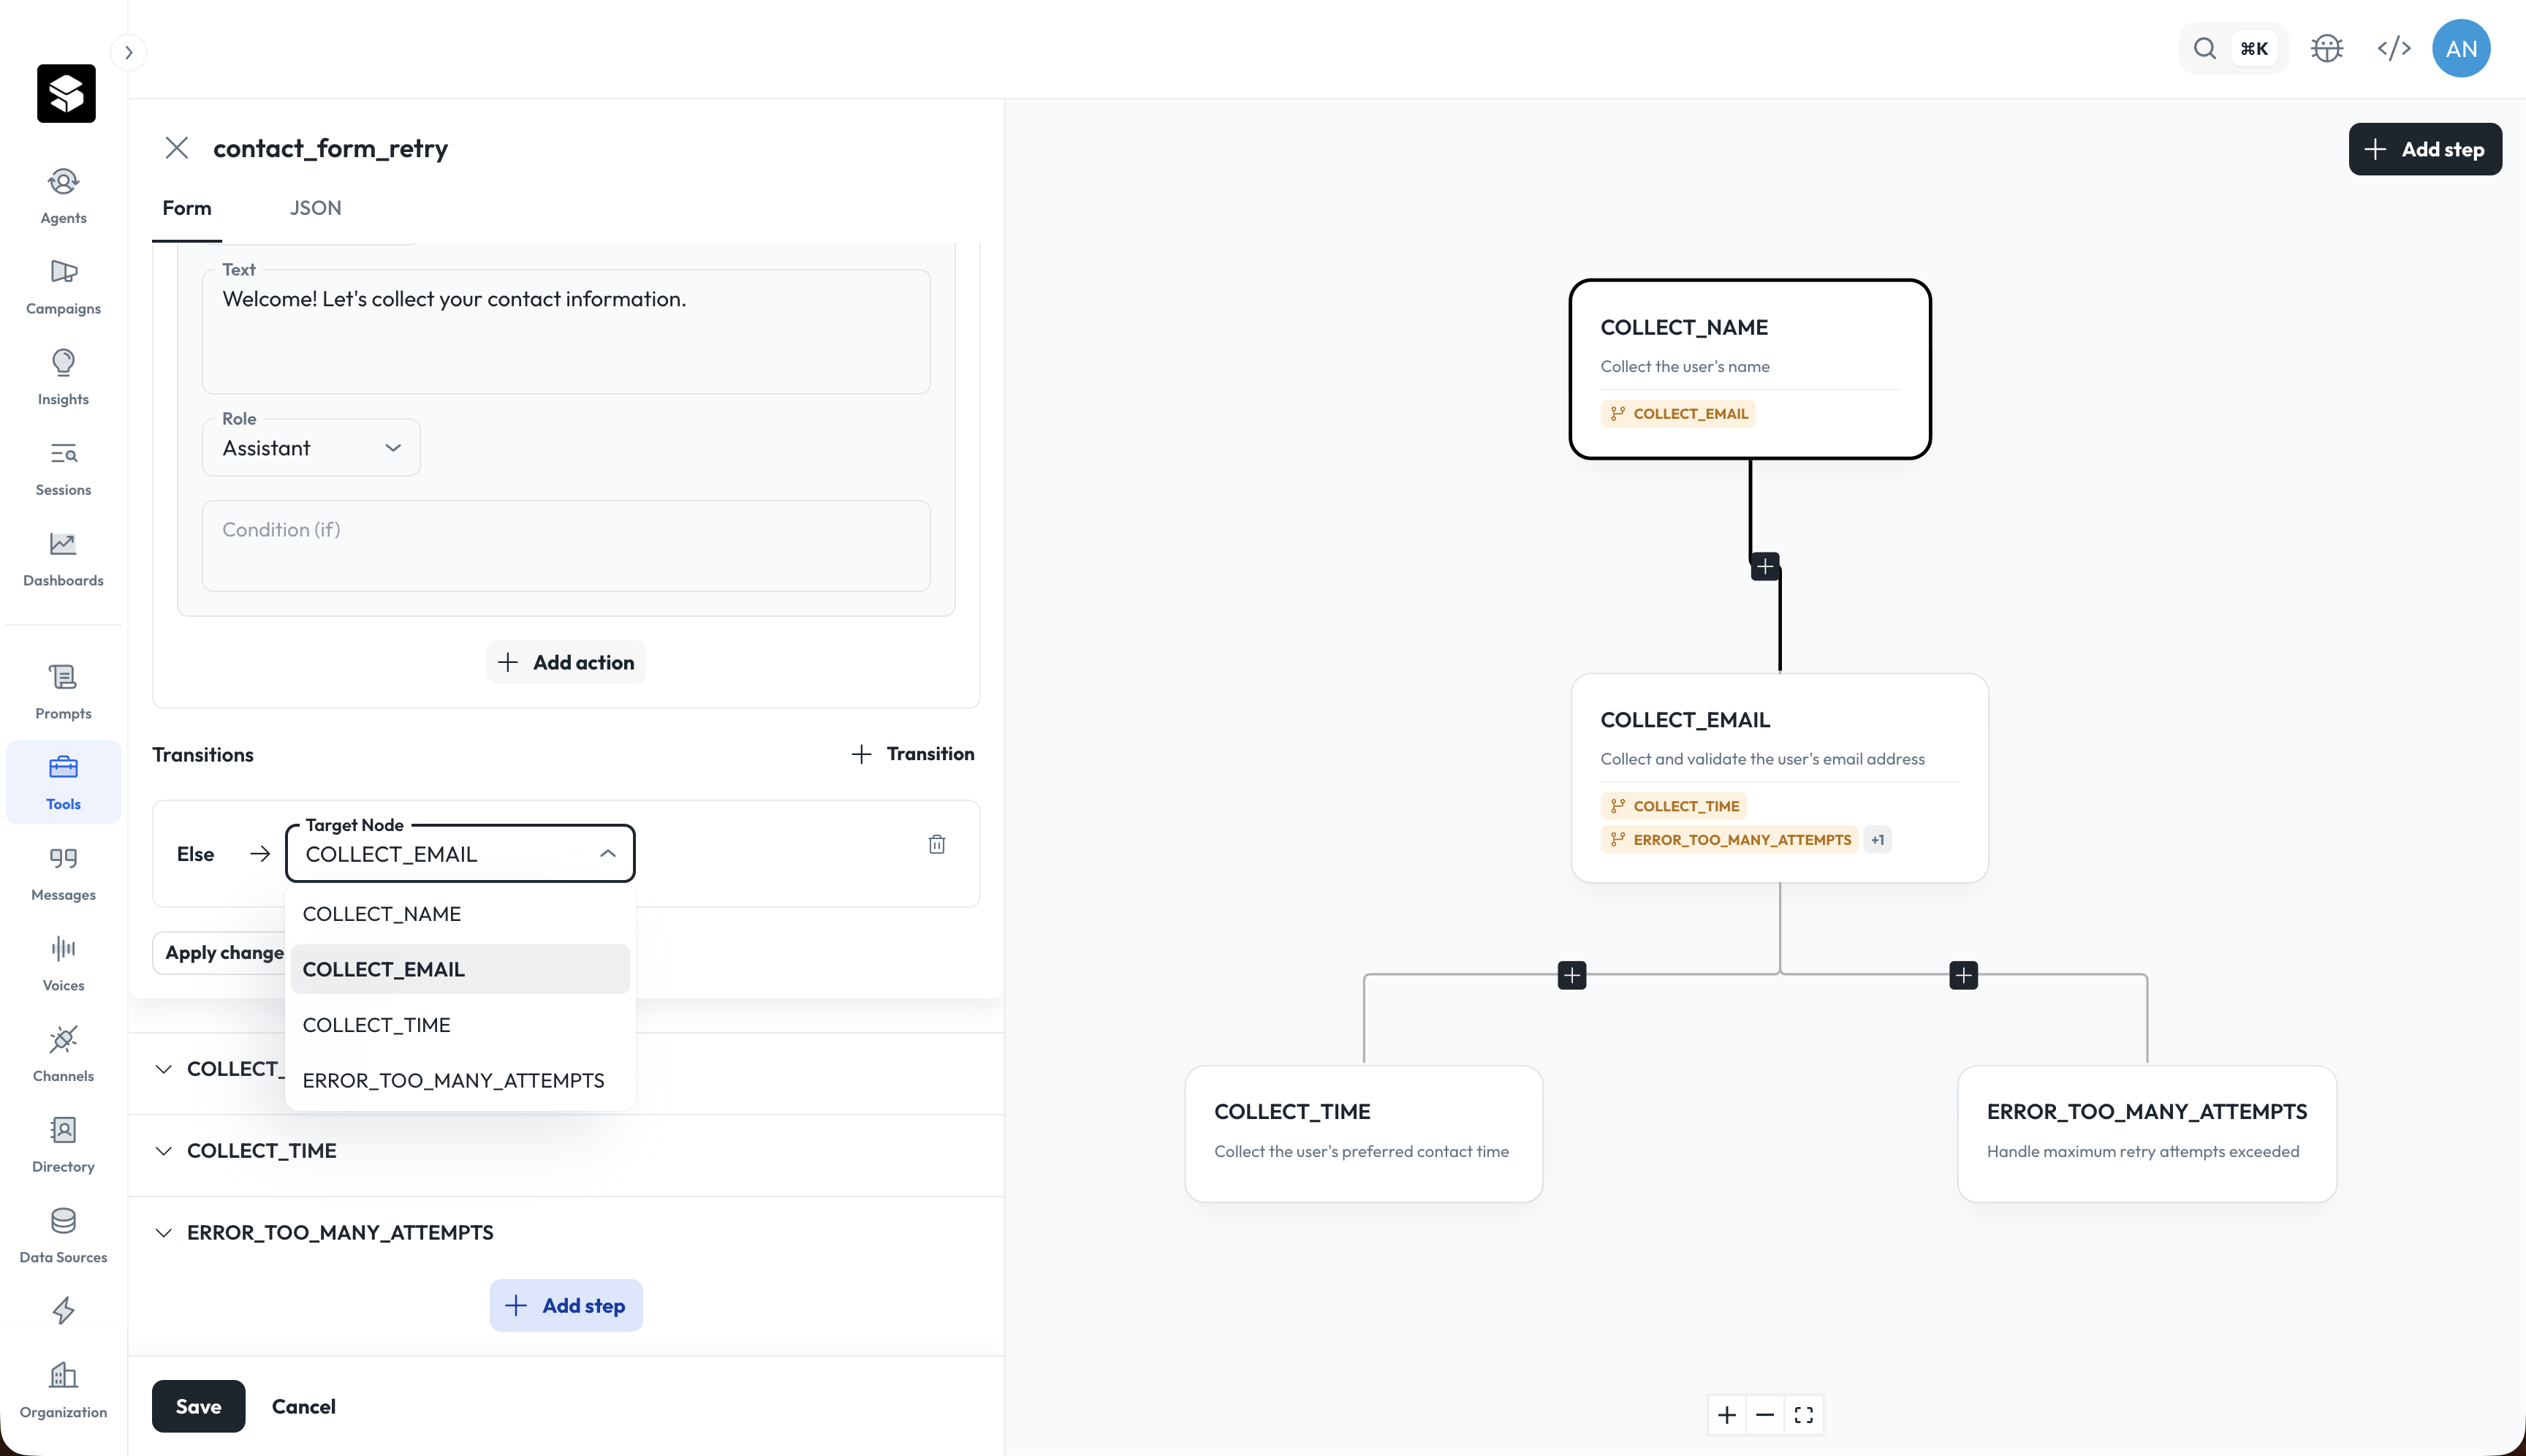The width and height of the screenshot is (2526, 1456).
Task: Expand the ERROR_TOO_MANY_ATTEMPTS step section
Action: [x=340, y=1233]
